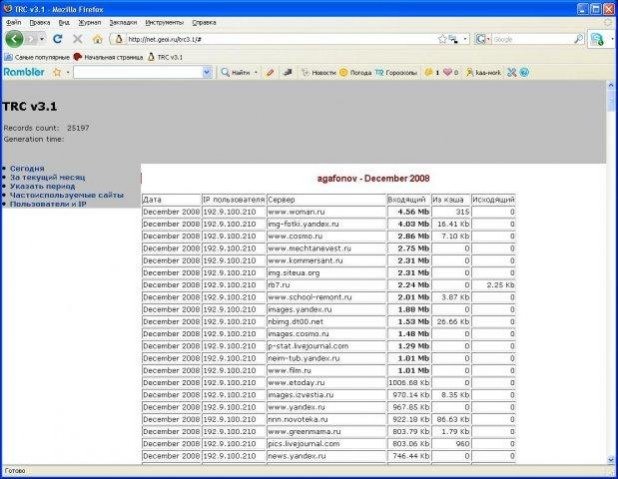The width and height of the screenshot is (618, 479).
Task: Expand Rambler search field dropdown arrow
Action: pyautogui.click(x=207, y=73)
